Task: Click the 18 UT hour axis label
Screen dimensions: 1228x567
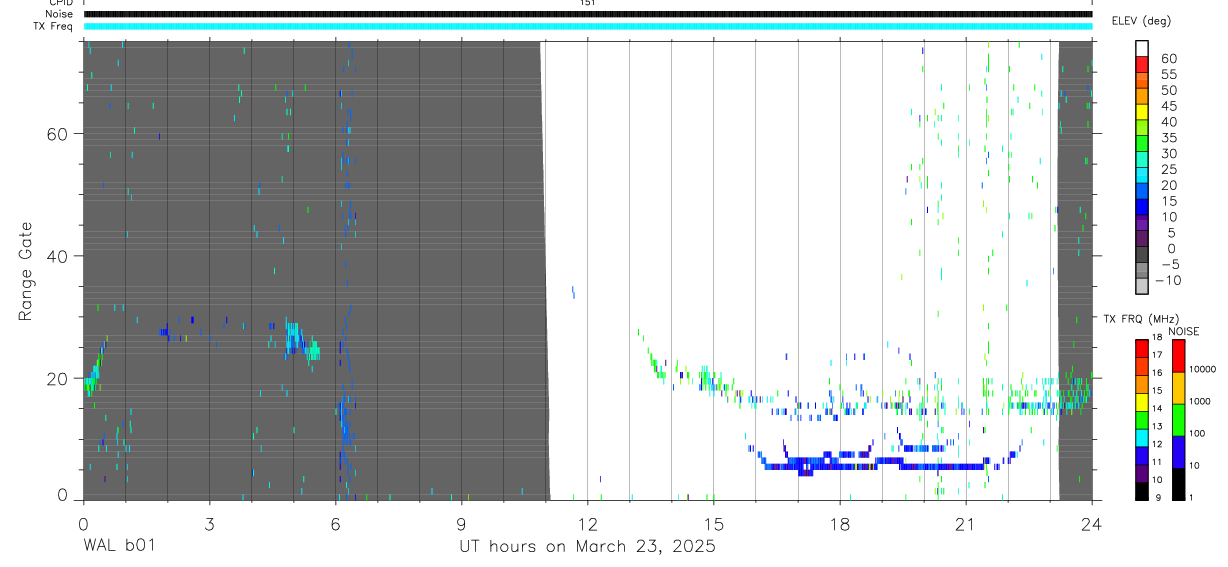Action: click(839, 522)
